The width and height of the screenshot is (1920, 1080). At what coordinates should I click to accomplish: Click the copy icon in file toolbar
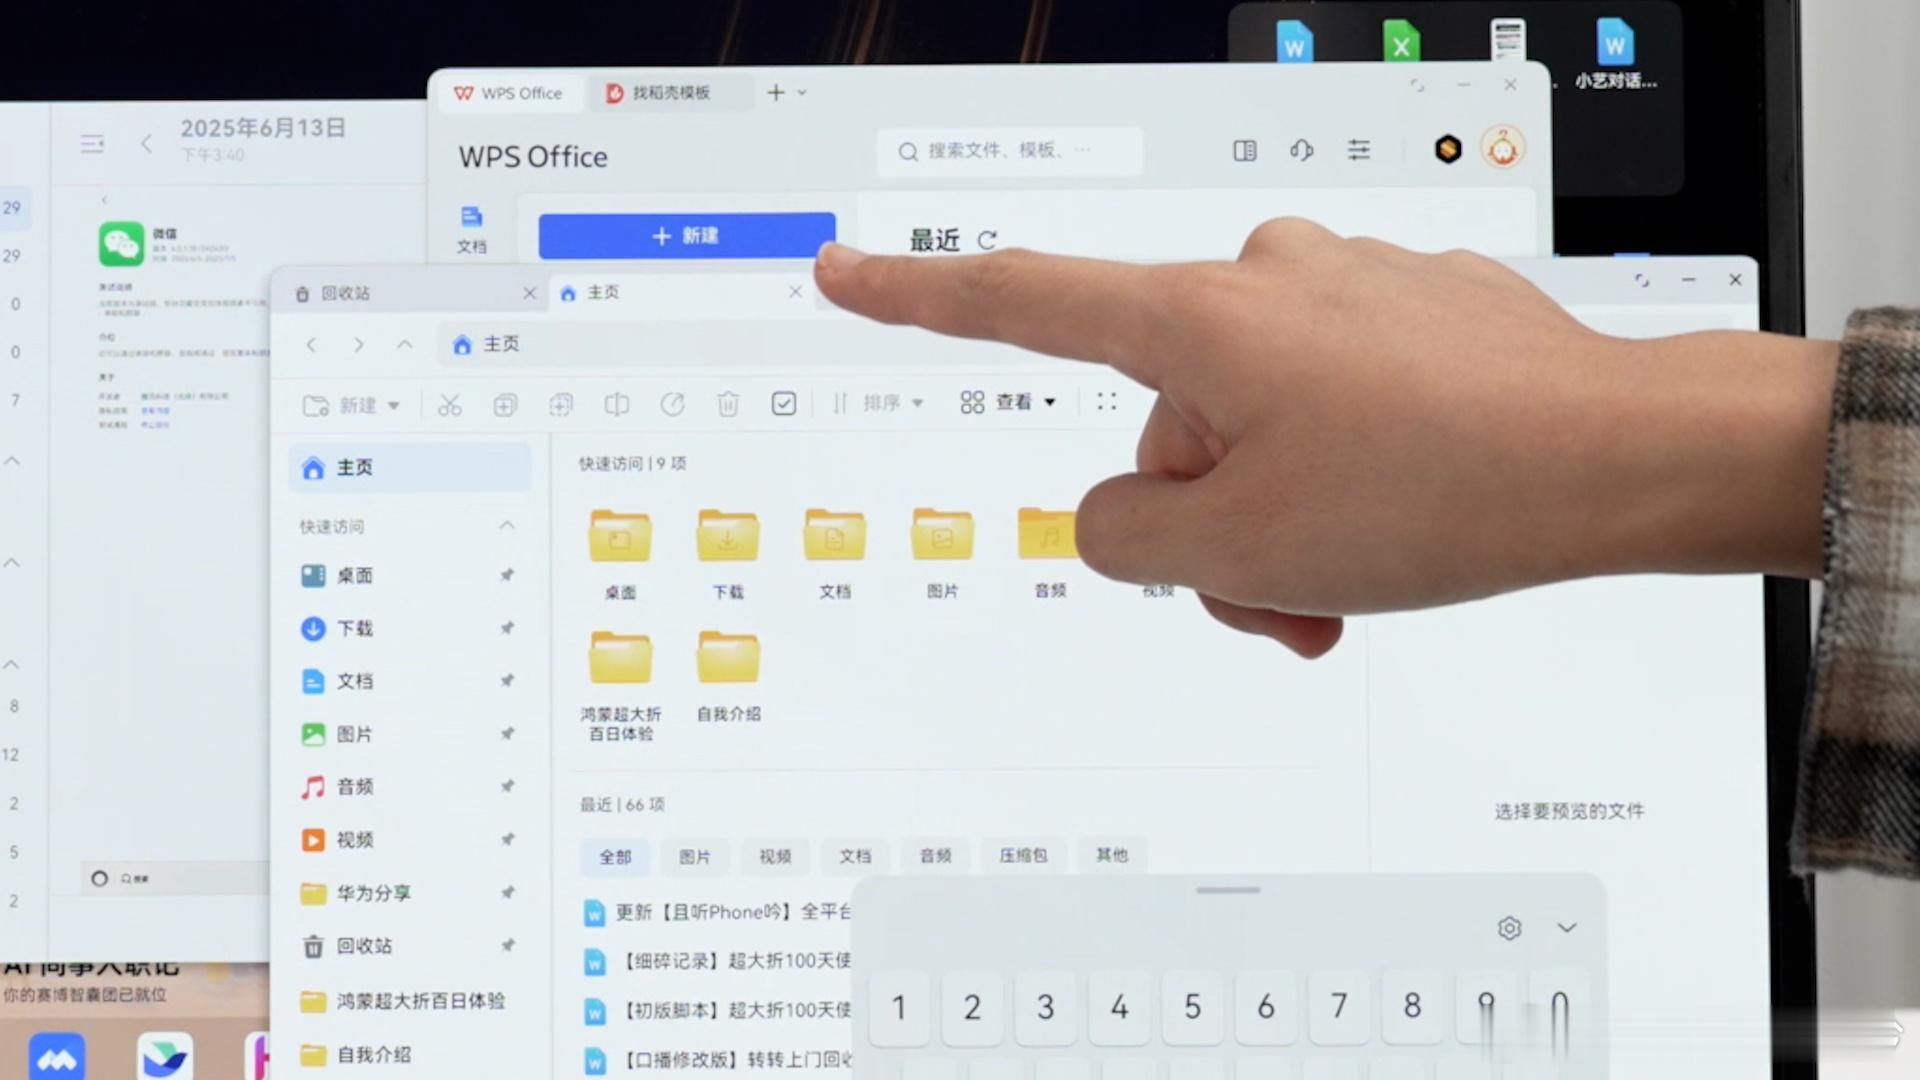[x=505, y=404]
